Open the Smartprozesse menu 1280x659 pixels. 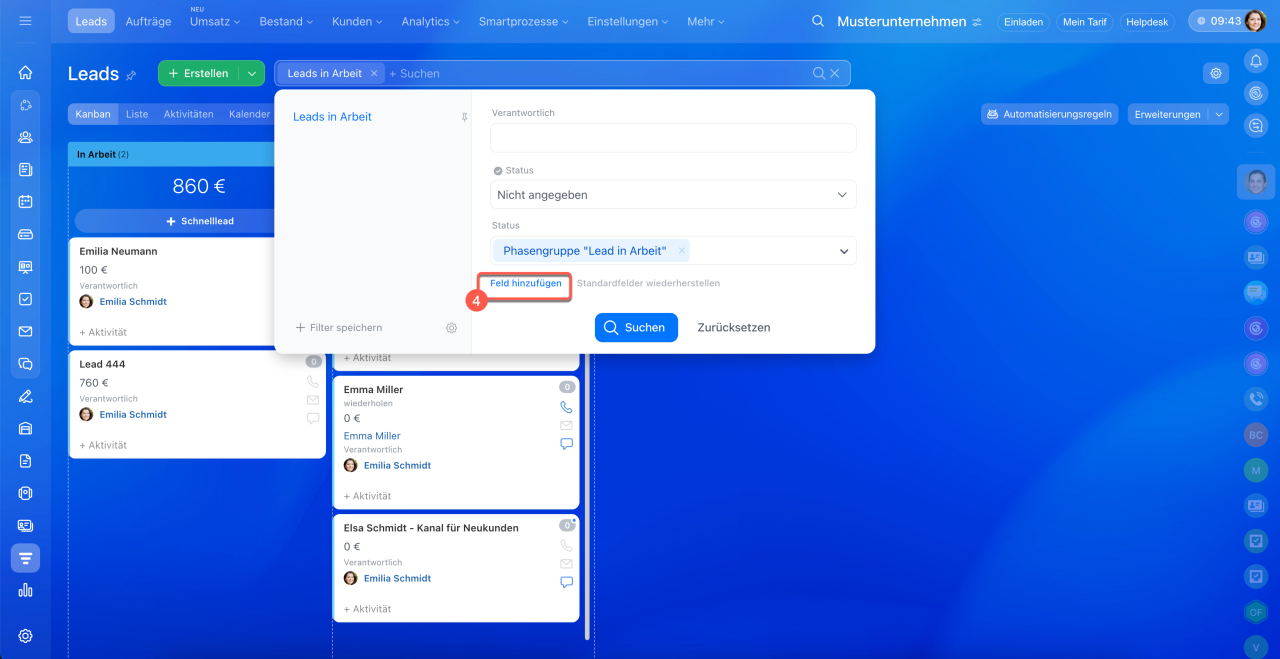tap(525, 21)
